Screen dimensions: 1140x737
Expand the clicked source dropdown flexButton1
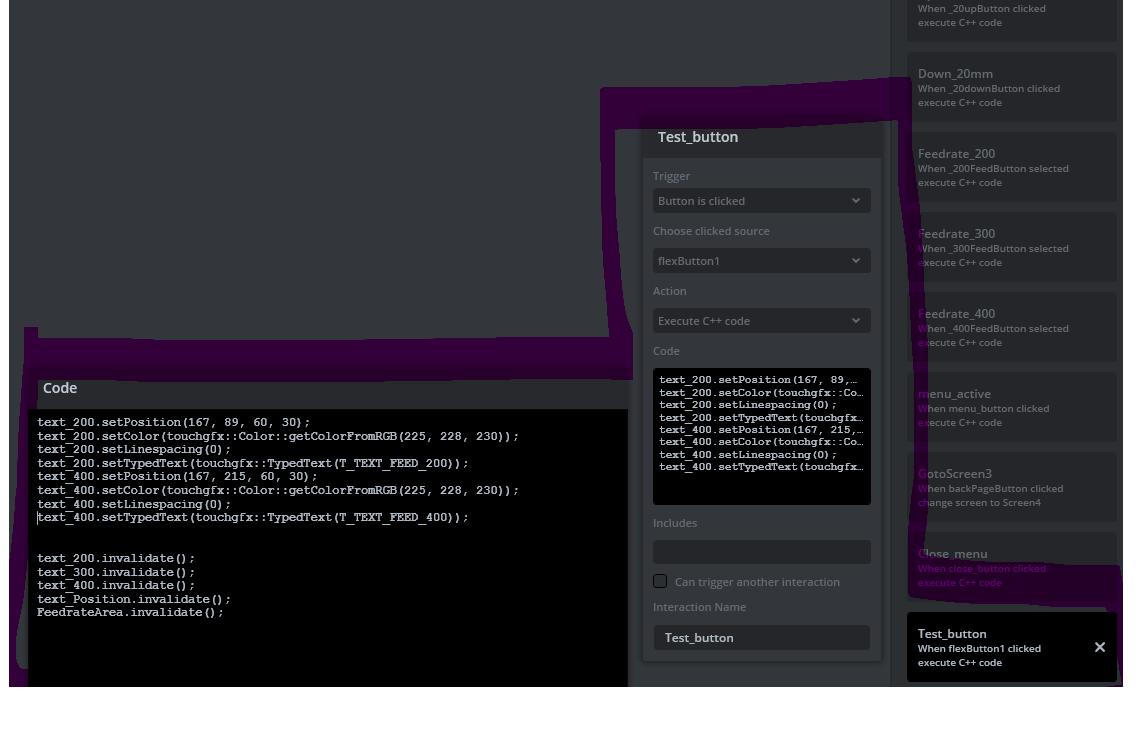[761, 261]
